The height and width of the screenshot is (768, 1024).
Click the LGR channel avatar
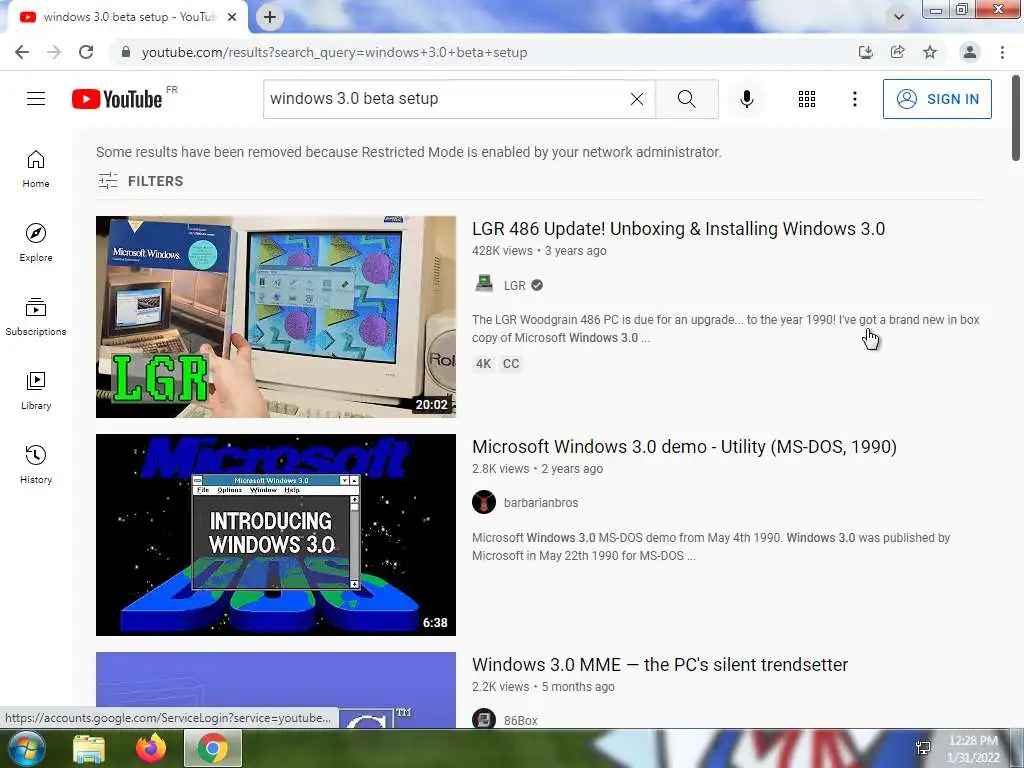pyautogui.click(x=484, y=285)
